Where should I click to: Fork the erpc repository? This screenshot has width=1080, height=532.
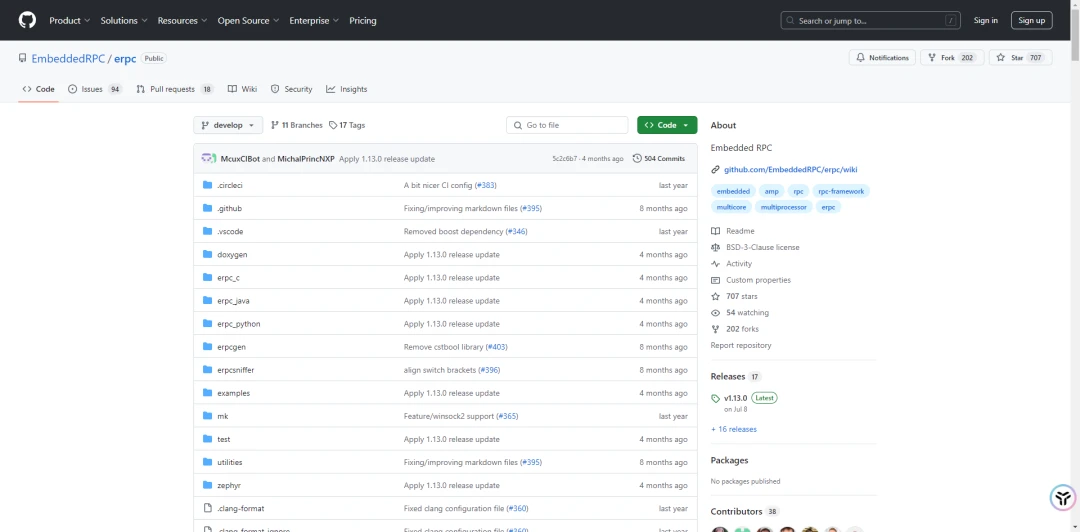[950, 58]
